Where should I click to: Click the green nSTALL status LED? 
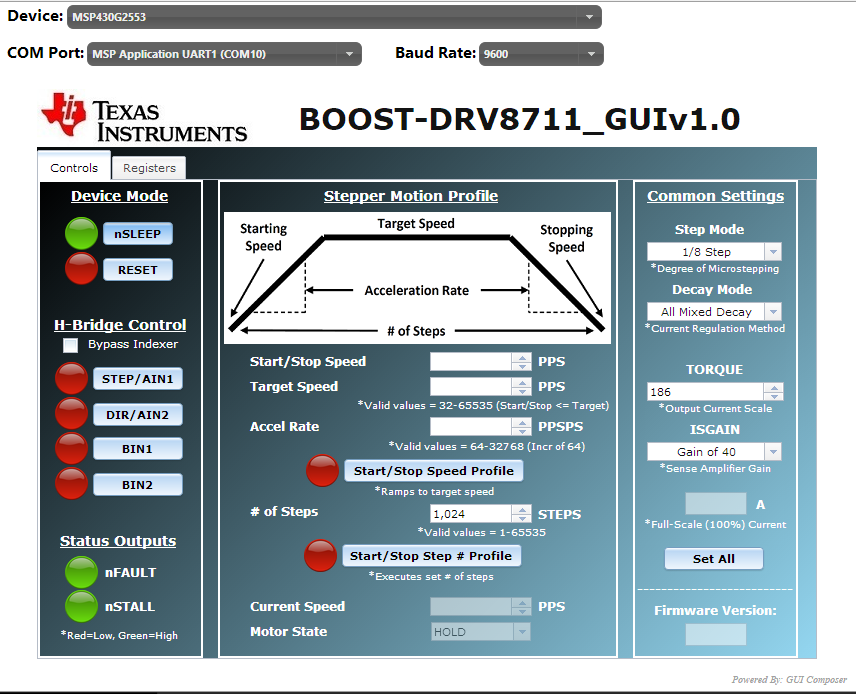tap(81, 606)
